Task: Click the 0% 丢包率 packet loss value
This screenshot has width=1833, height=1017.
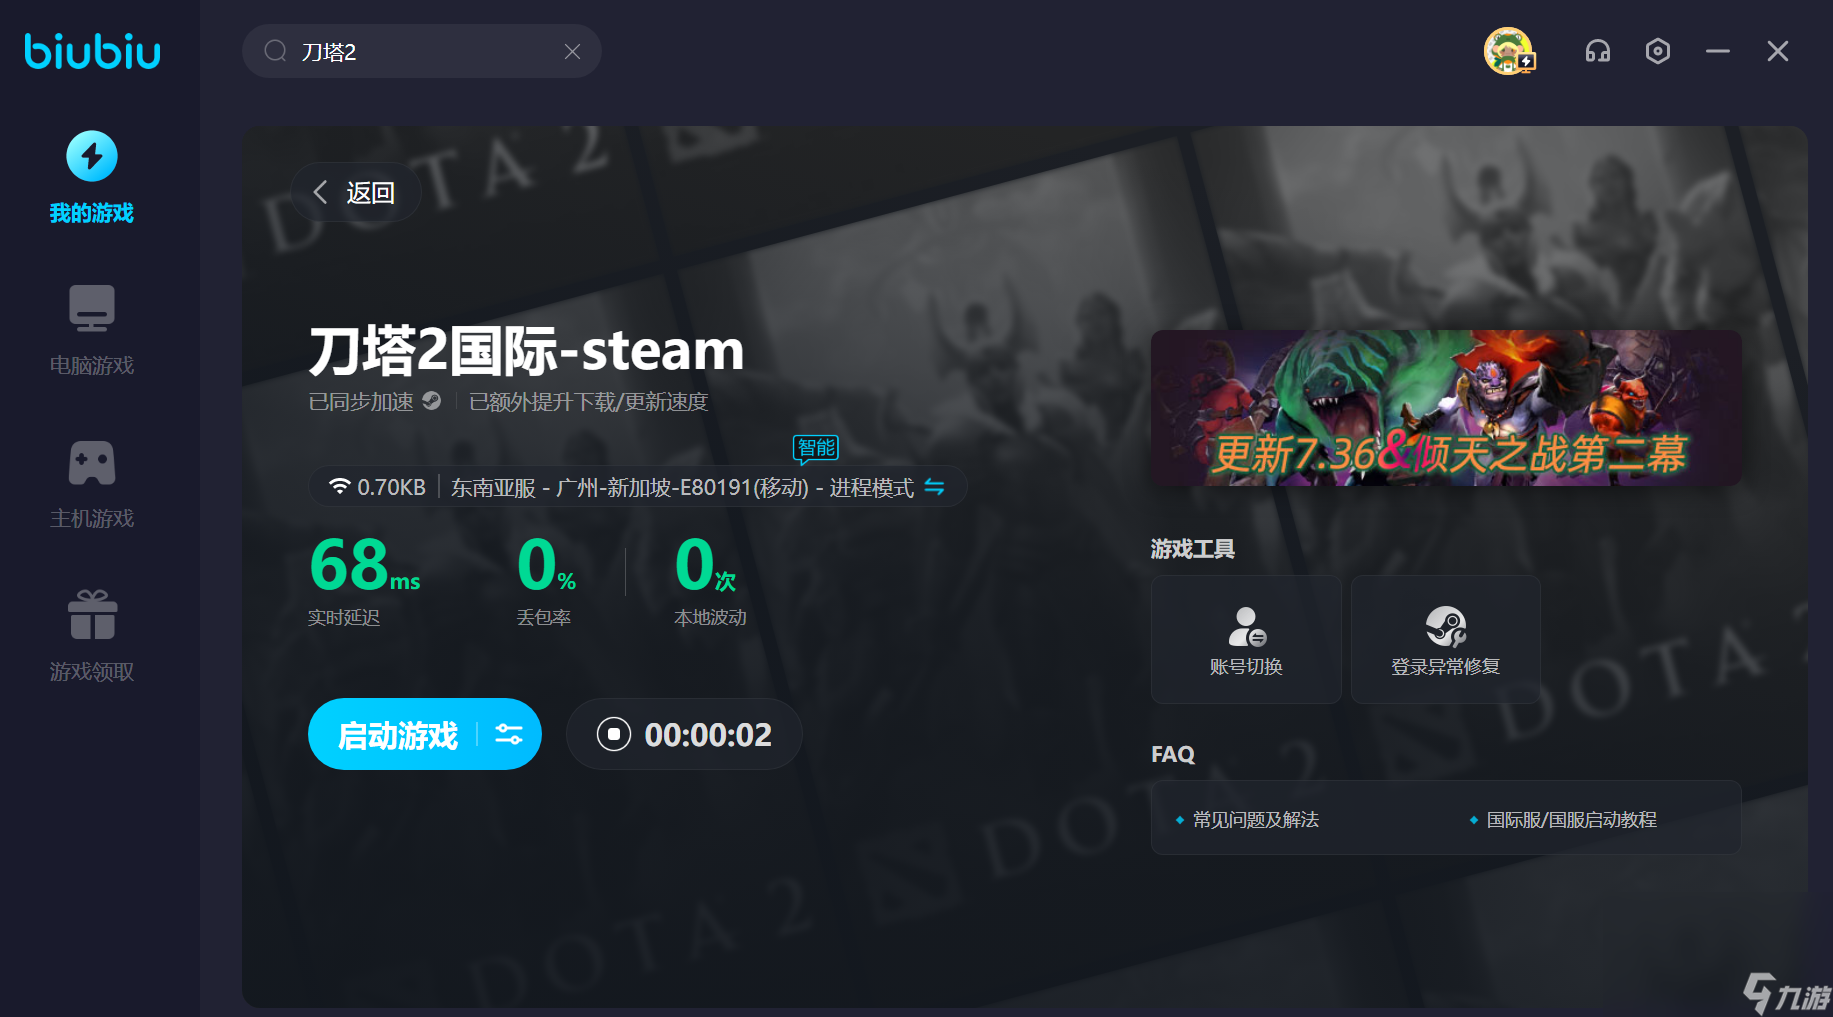Action: (x=546, y=566)
